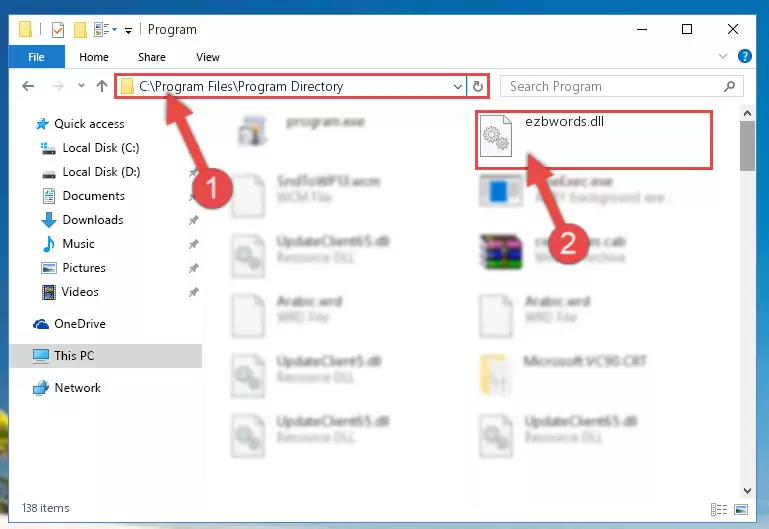Refresh the current folder view
The image size is (769, 529).
[477, 87]
